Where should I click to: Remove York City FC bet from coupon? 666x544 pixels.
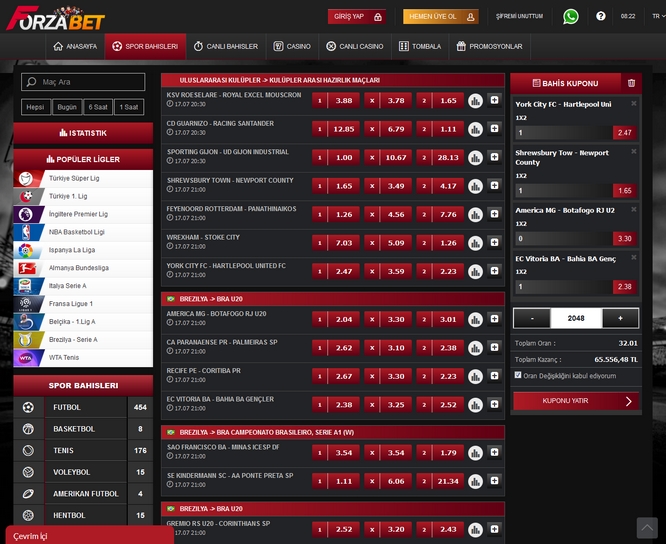point(634,104)
